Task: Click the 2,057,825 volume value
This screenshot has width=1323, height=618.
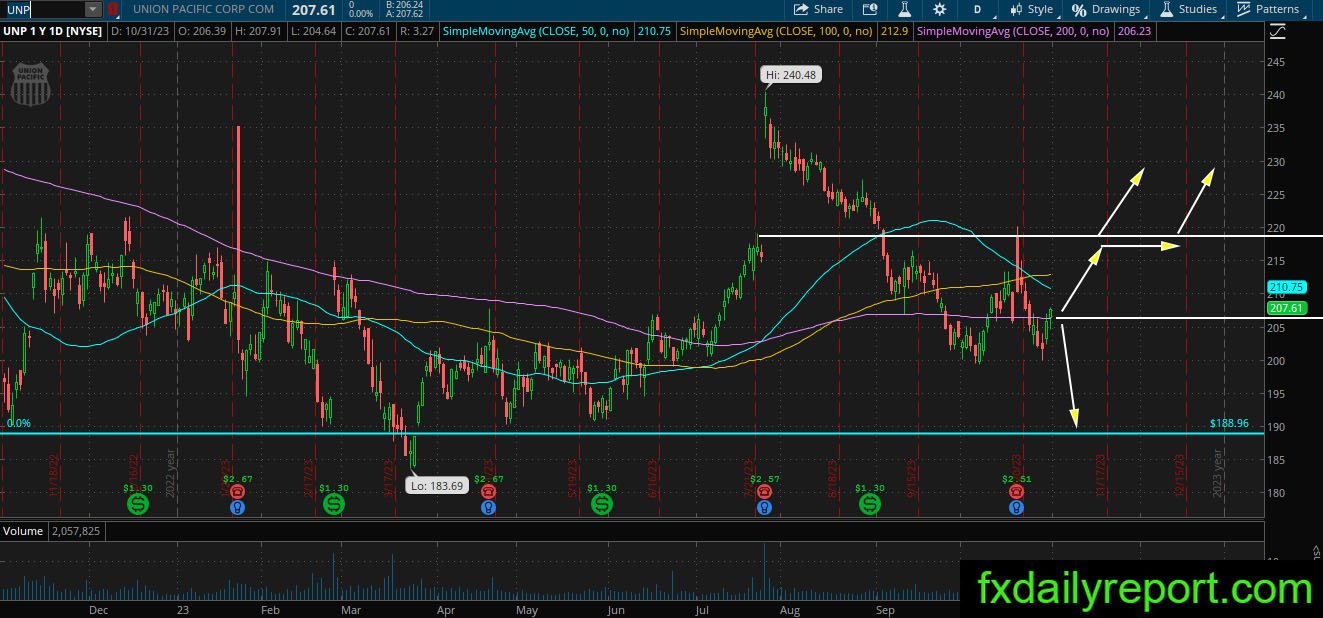Action: pyautogui.click(x=75, y=531)
